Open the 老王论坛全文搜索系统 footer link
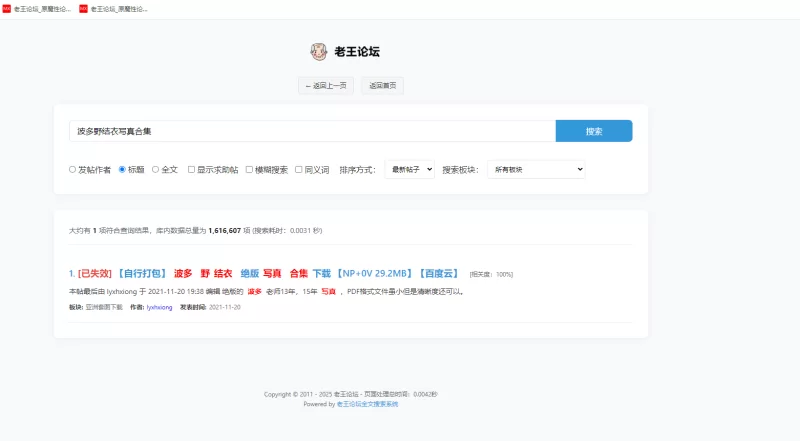This screenshot has height=441, width=800. click(x=368, y=404)
